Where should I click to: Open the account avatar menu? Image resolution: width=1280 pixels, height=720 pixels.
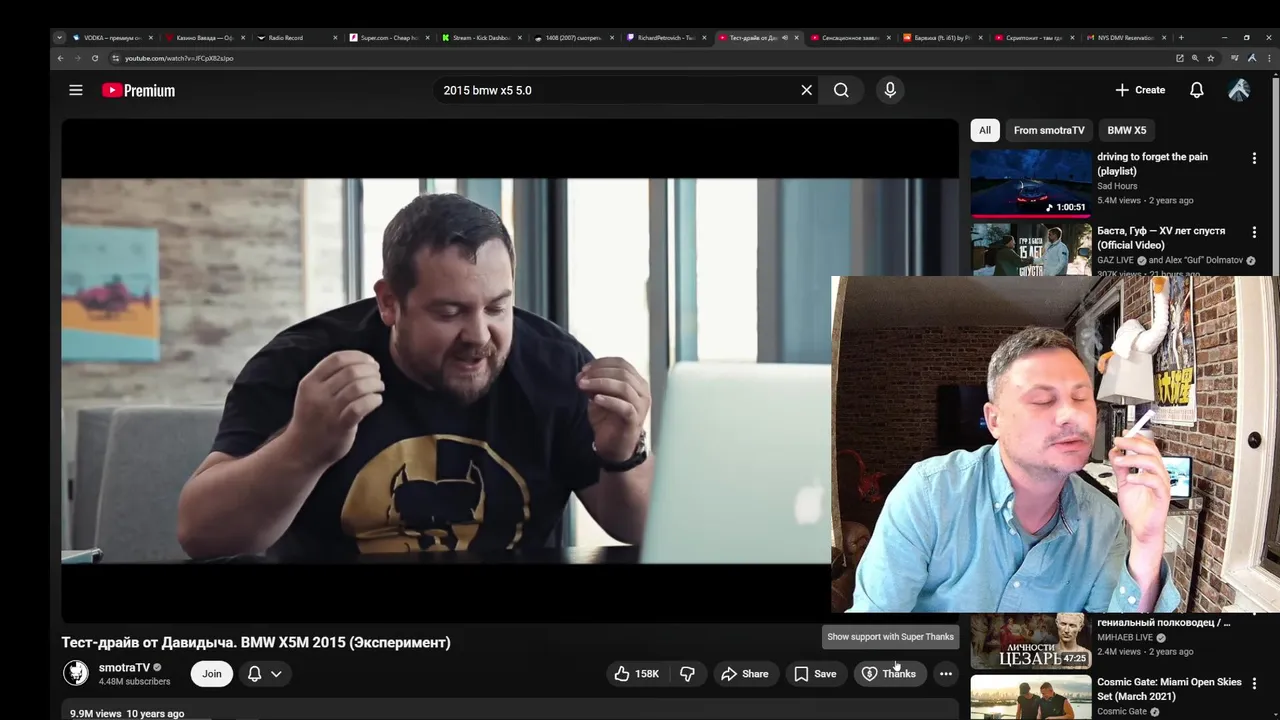coord(1239,90)
